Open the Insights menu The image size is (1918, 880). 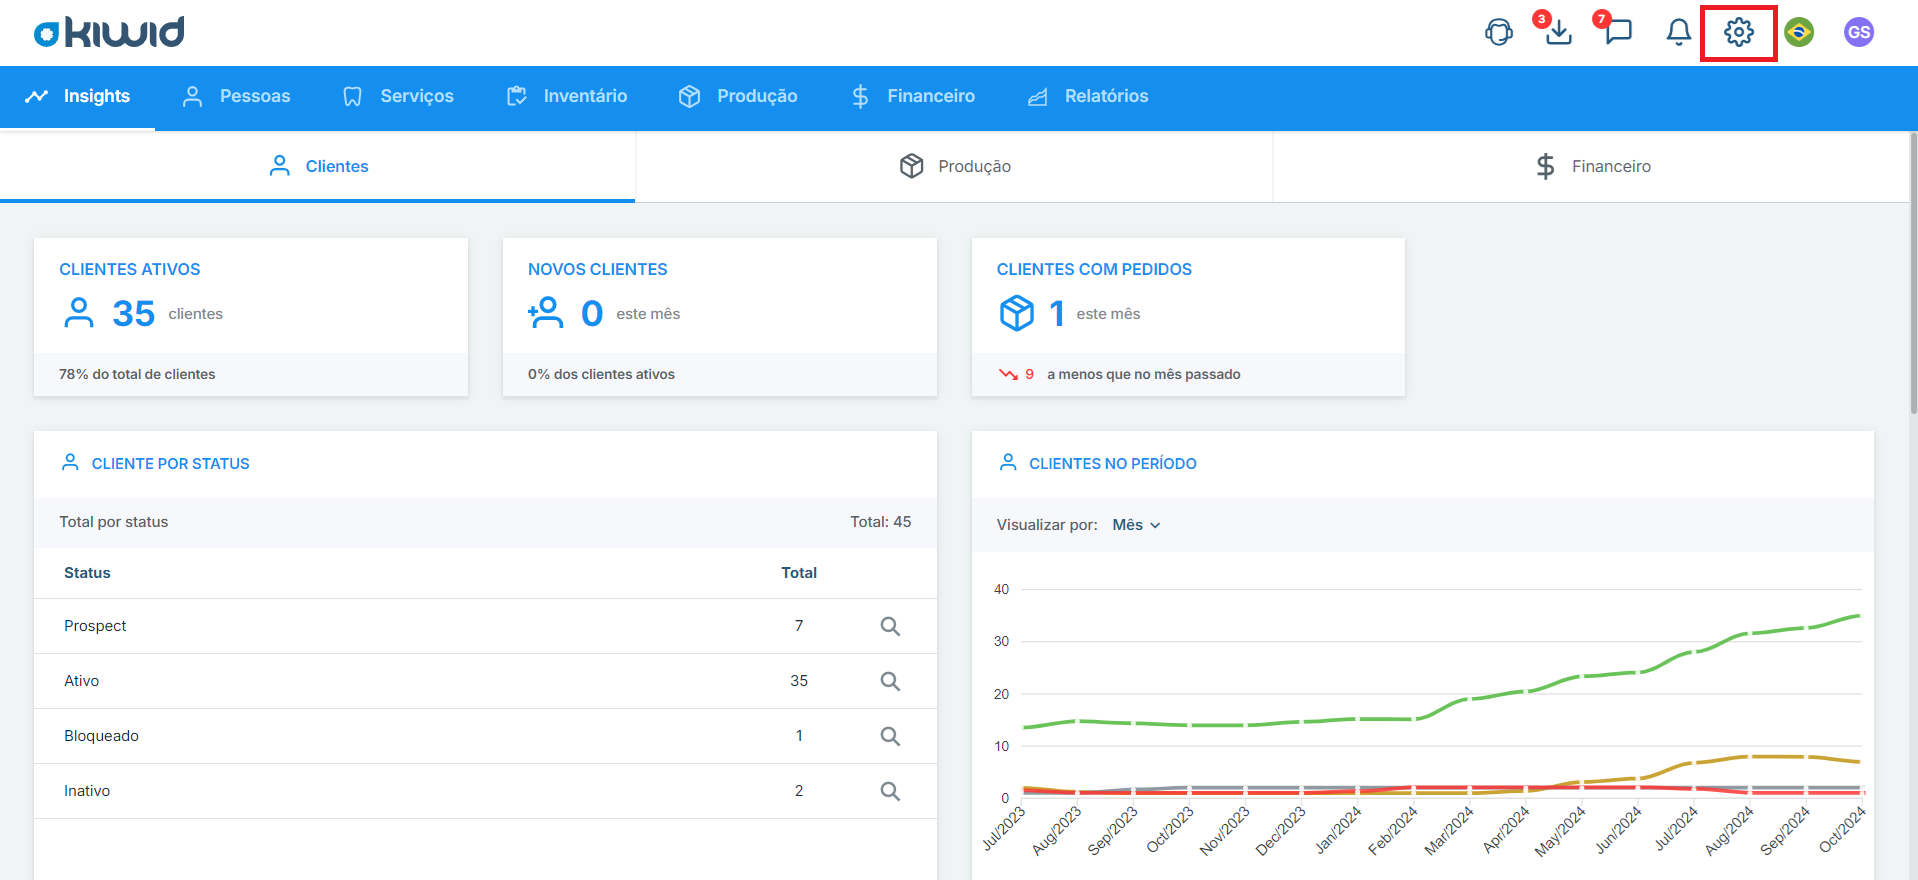77,96
